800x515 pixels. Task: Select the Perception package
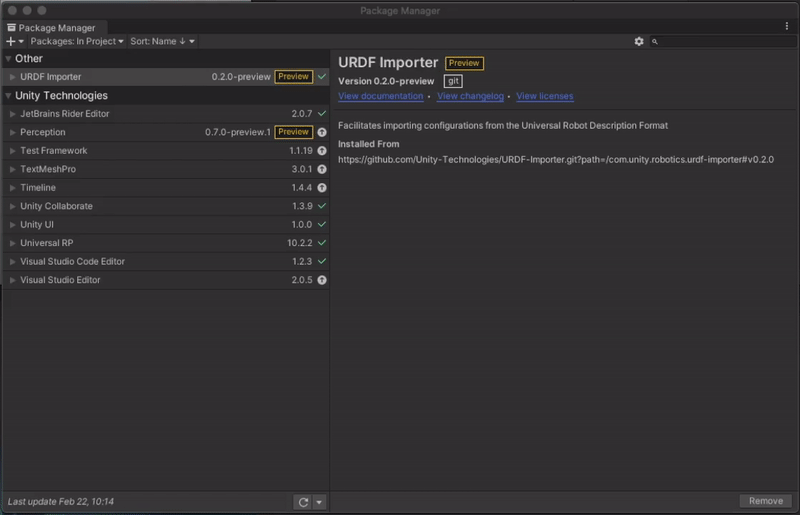166,132
